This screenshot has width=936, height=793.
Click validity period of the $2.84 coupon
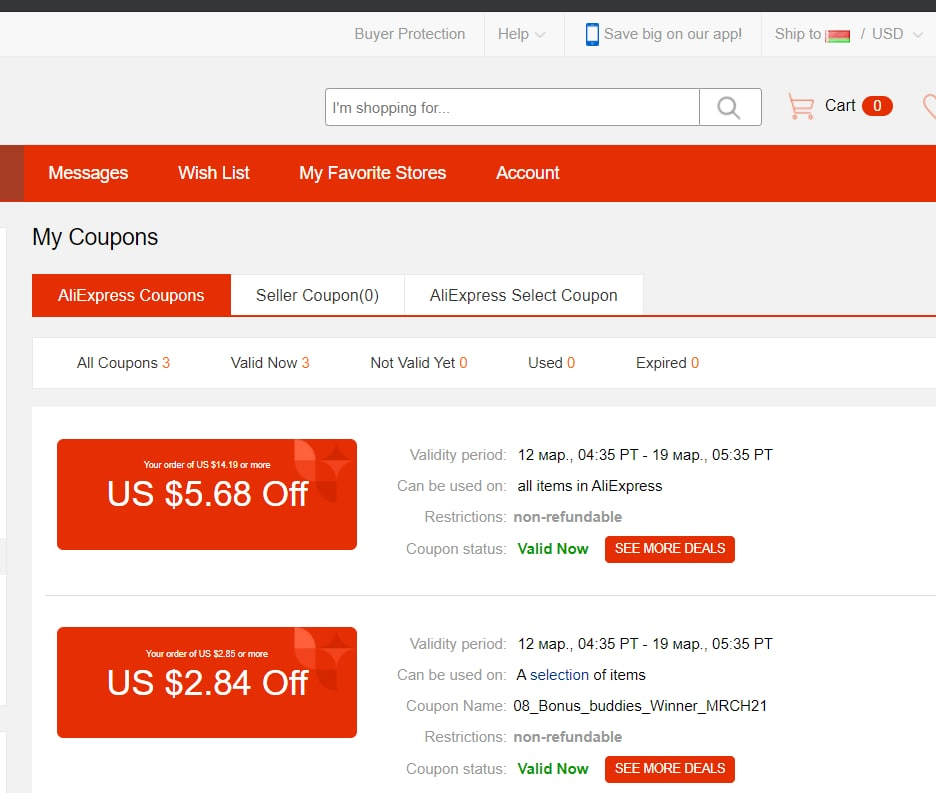click(645, 644)
